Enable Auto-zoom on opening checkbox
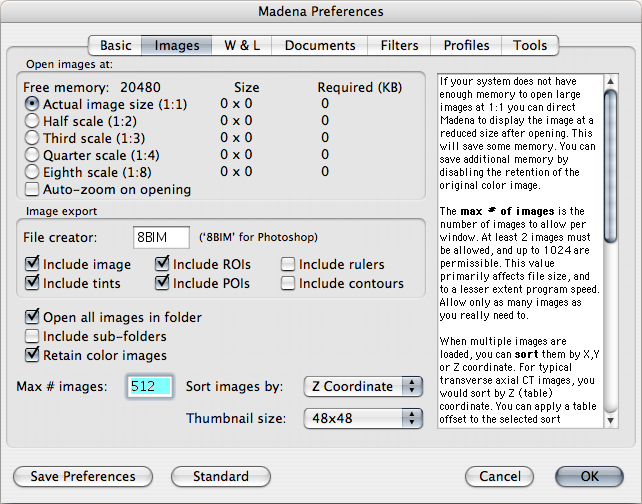This screenshot has width=642, height=504. tap(33, 189)
